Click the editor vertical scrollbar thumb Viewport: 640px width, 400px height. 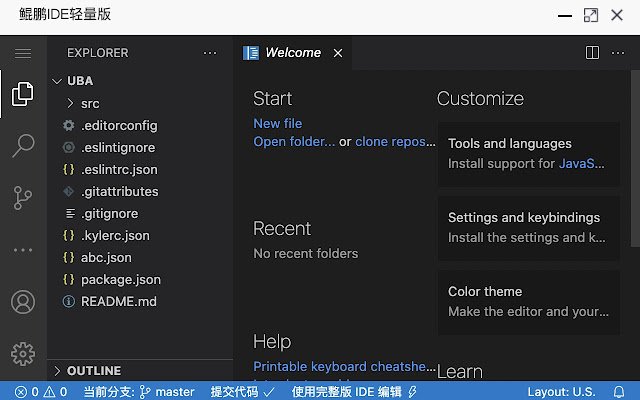[x=635, y=158]
